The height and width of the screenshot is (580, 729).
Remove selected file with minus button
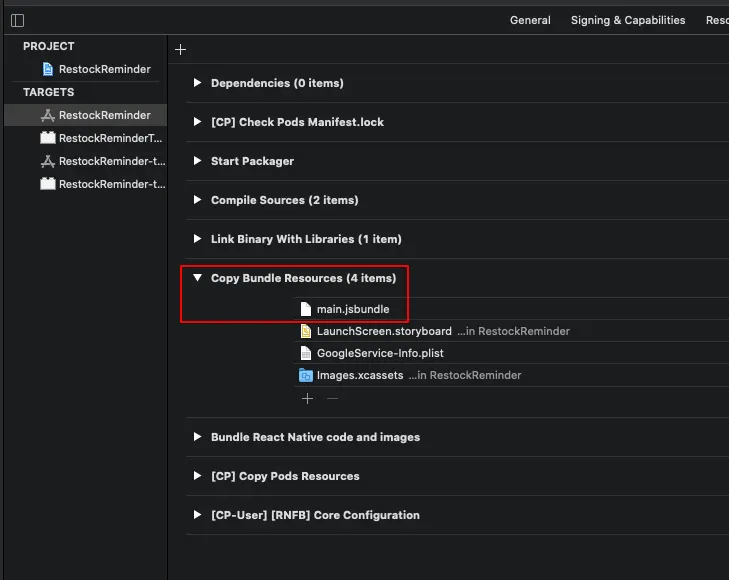(x=332, y=398)
